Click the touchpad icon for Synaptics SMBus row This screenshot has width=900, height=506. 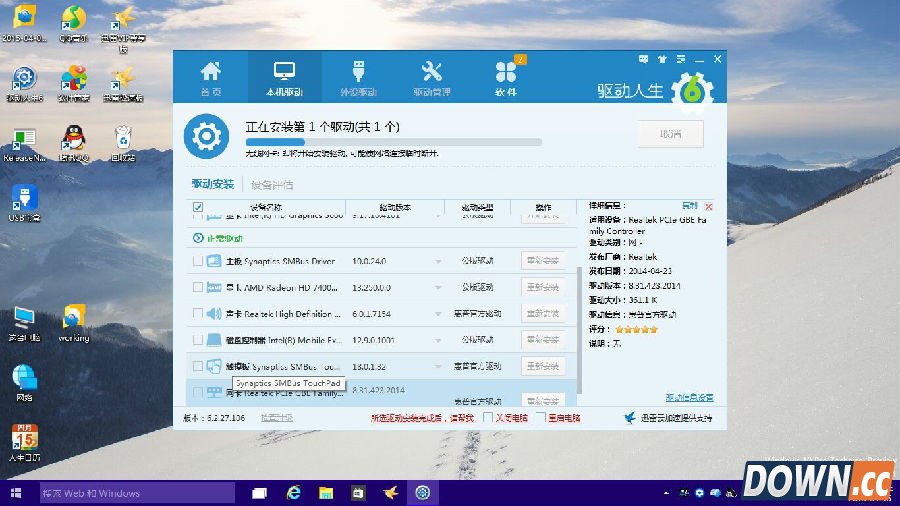[x=214, y=366]
